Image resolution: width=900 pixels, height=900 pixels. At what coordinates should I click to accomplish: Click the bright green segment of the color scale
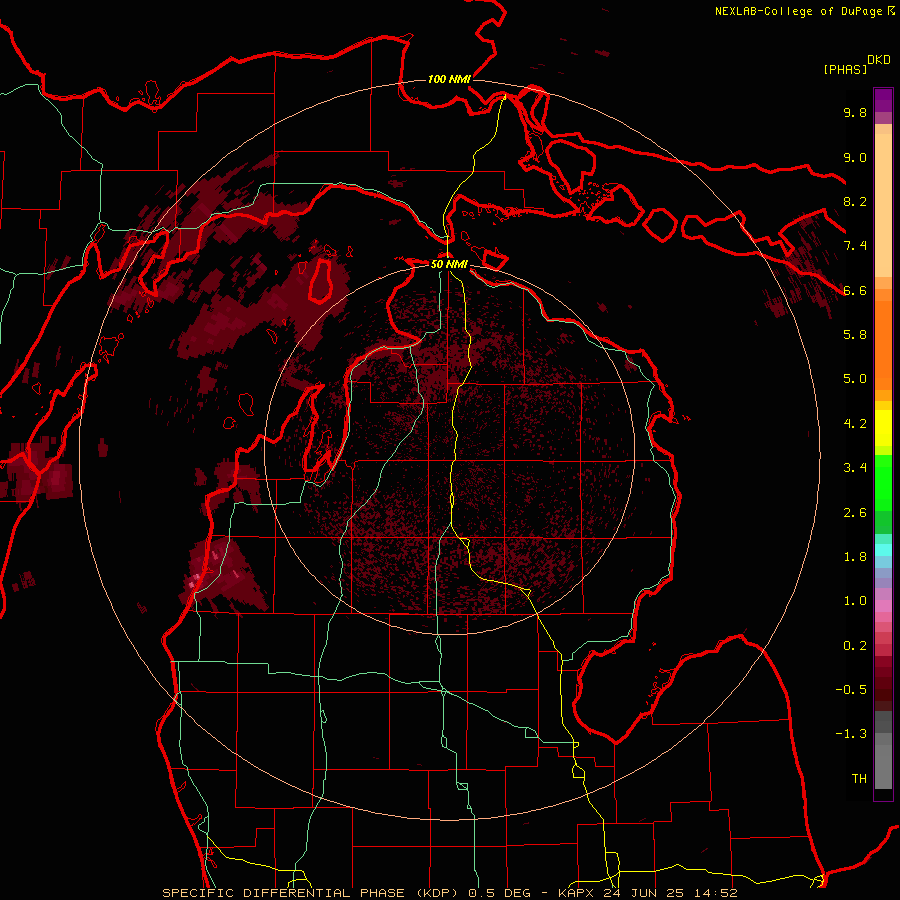883,482
